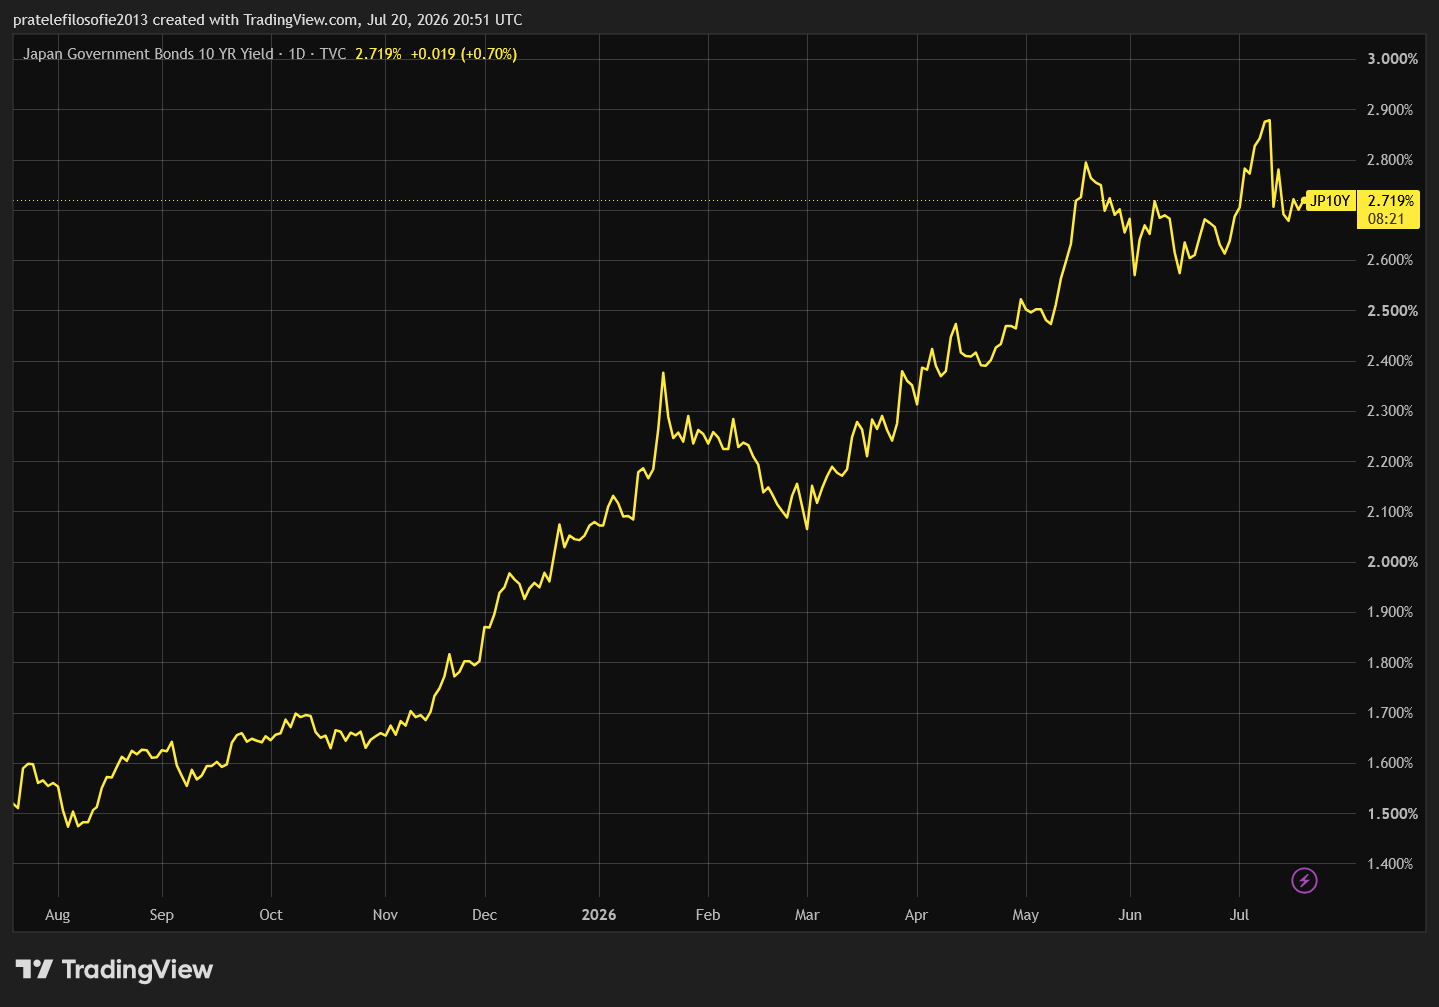Click the 2026 label on time axis
1439x1007 pixels.
(599, 915)
